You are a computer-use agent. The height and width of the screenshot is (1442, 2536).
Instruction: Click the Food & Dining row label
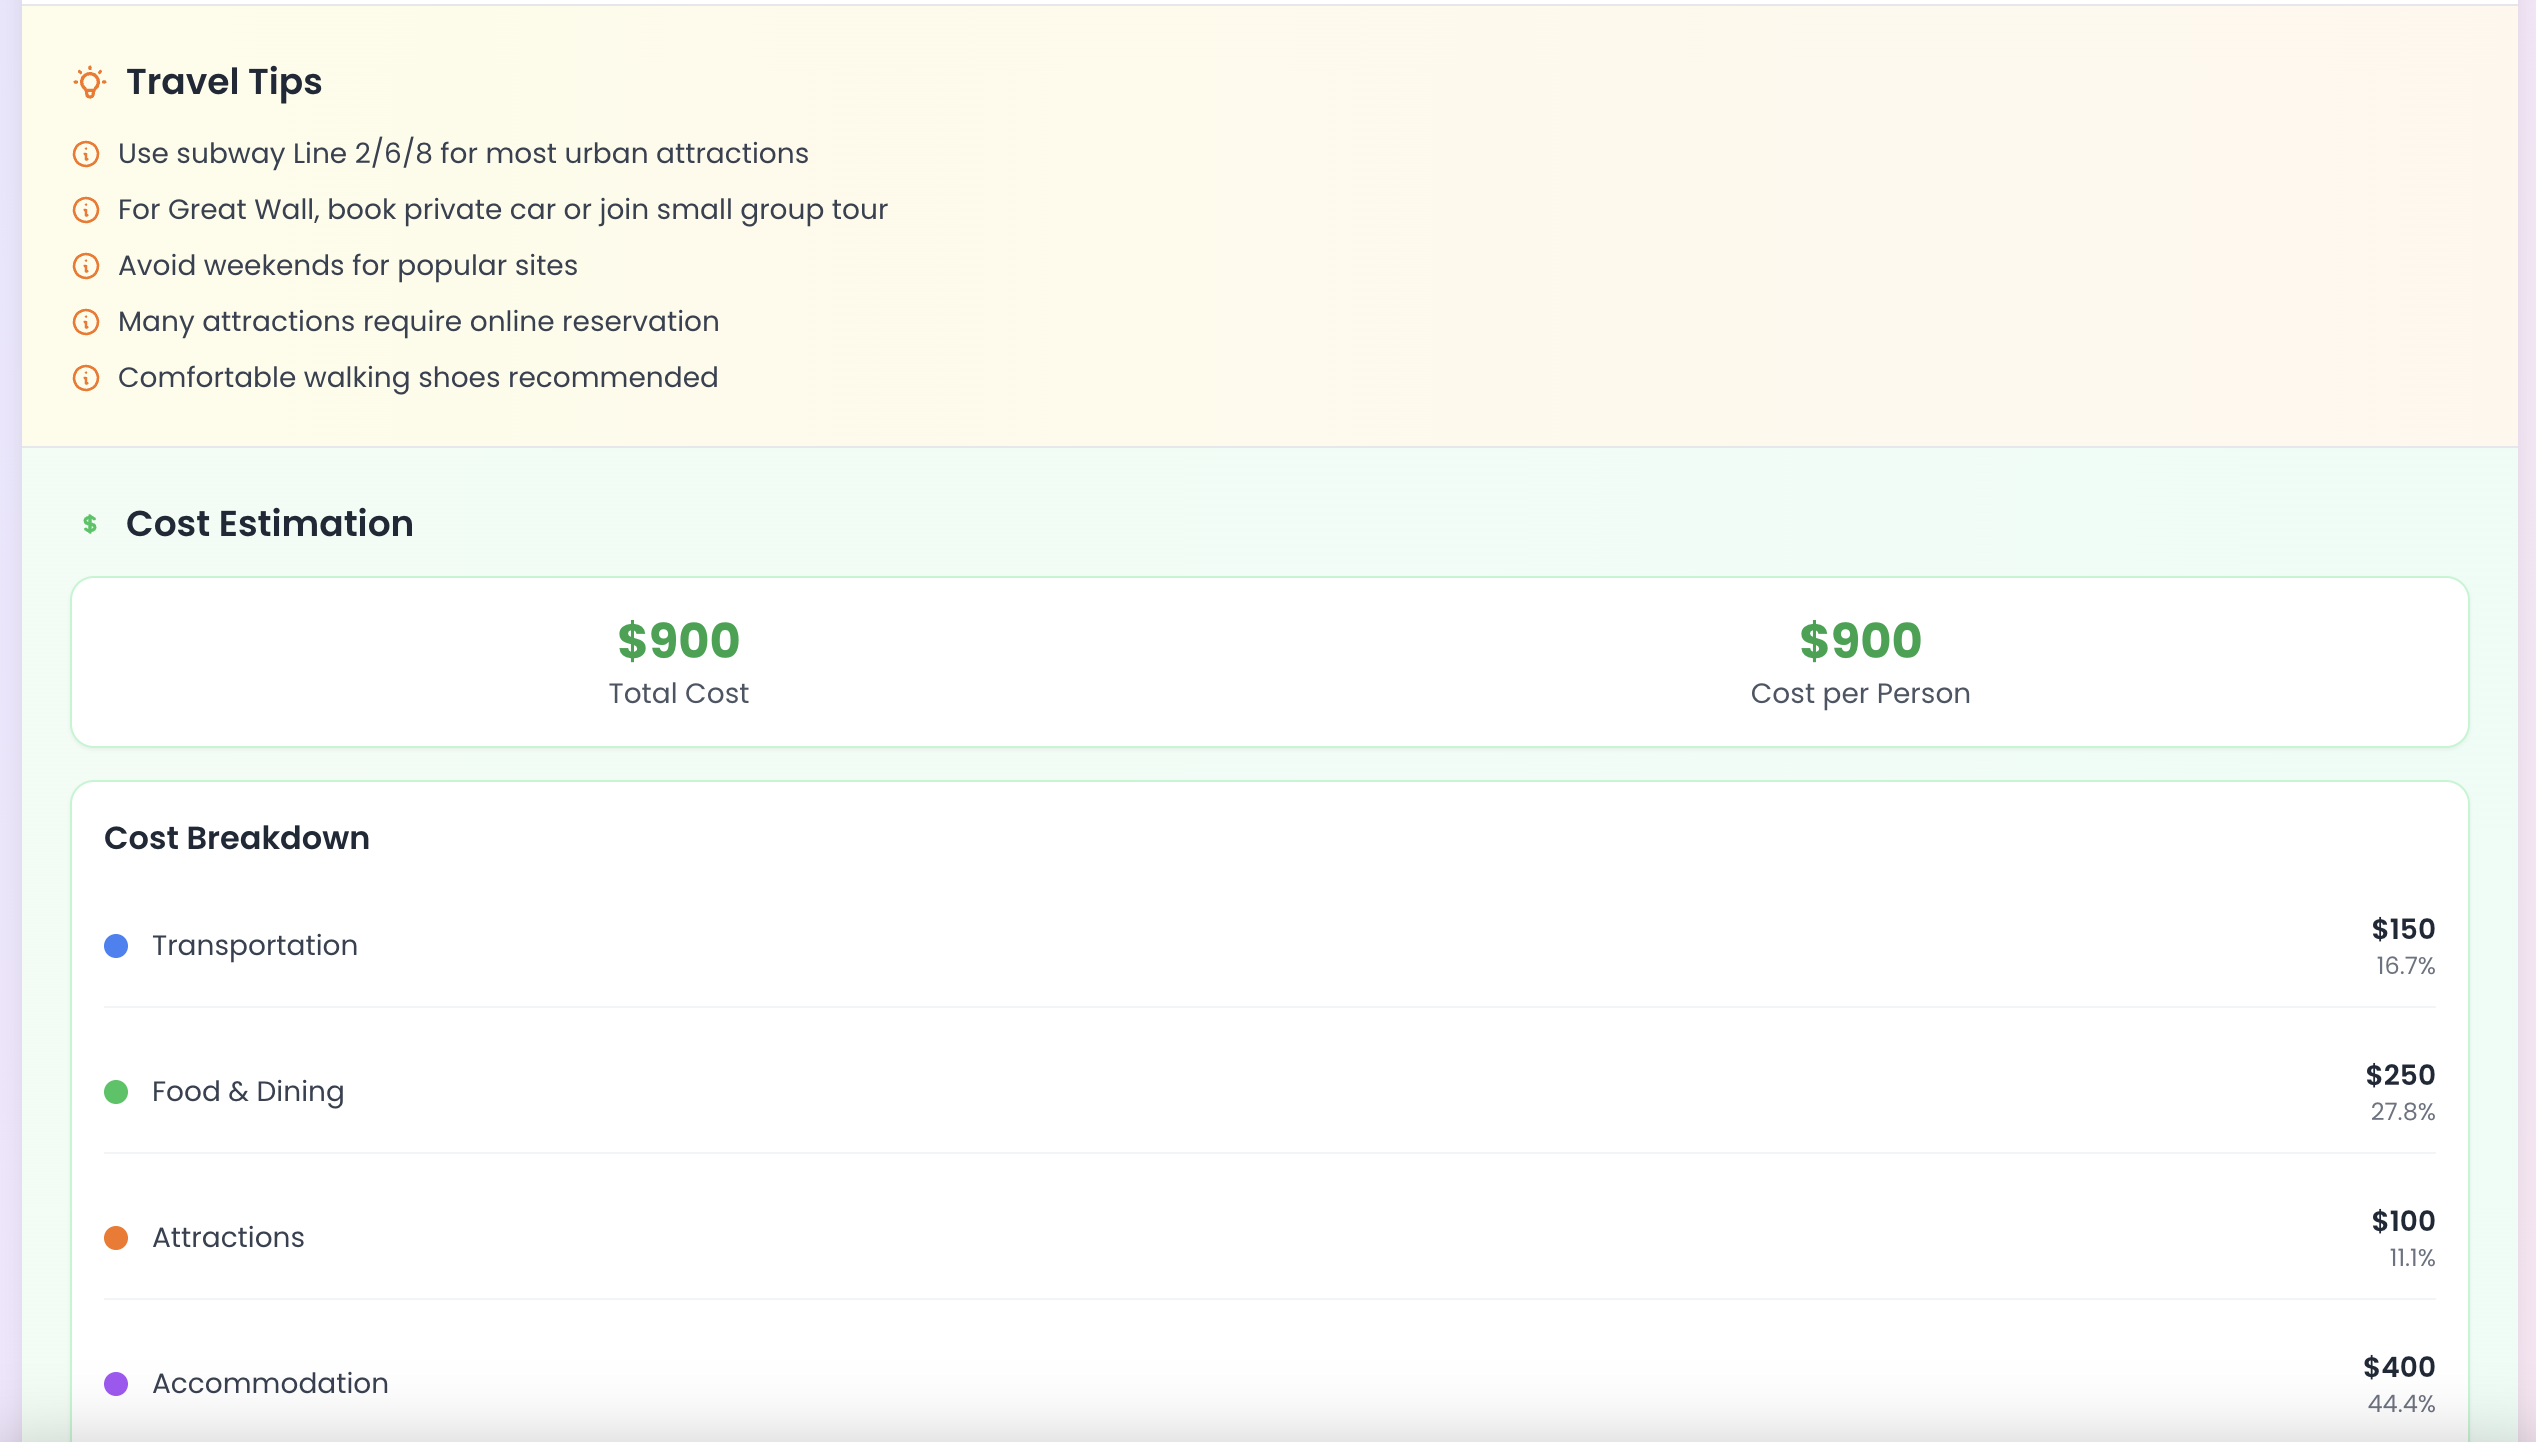coord(248,1091)
